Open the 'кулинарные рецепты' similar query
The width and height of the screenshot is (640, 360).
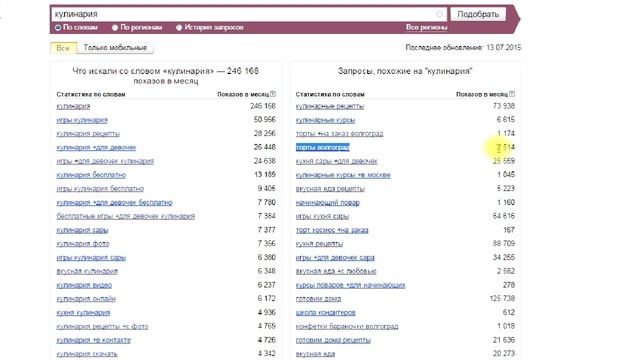pos(330,106)
